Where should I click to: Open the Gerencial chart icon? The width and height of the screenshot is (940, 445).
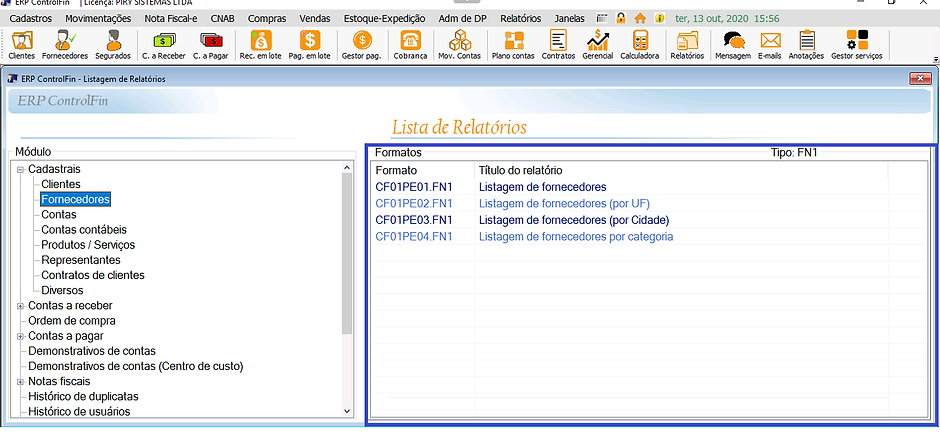(598, 46)
